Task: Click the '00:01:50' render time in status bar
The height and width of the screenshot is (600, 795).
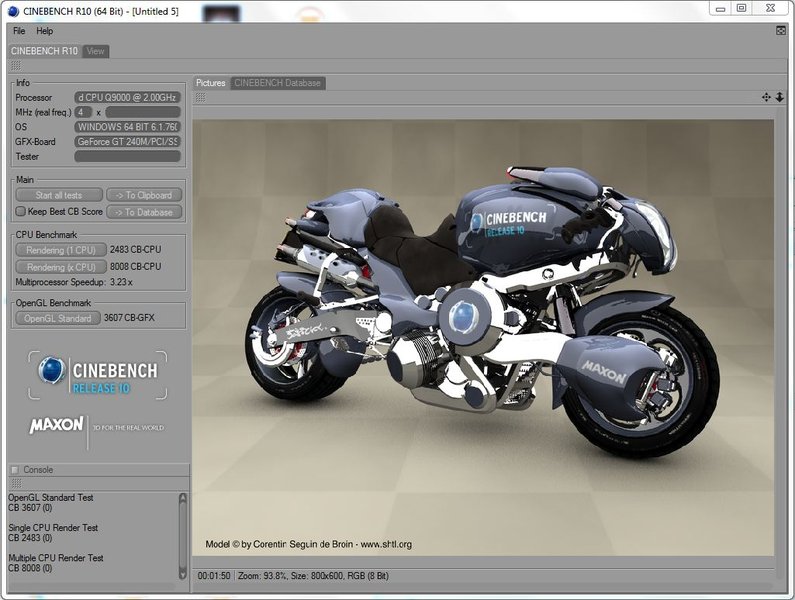Action: coord(213,576)
